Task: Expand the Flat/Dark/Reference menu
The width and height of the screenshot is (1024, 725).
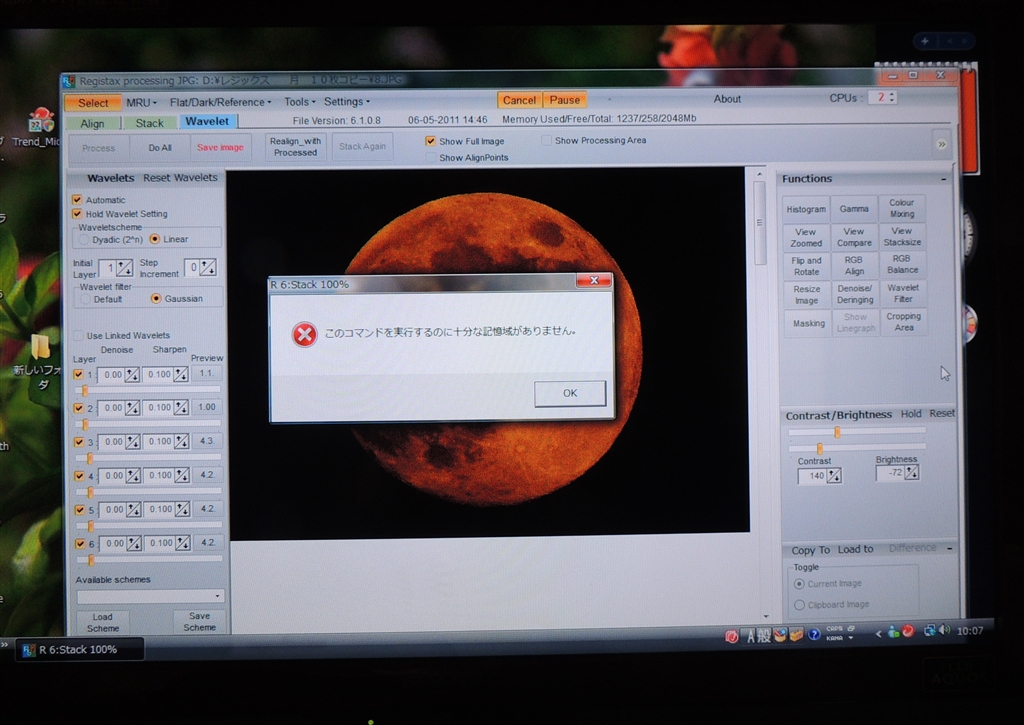Action: pyautogui.click(x=220, y=102)
